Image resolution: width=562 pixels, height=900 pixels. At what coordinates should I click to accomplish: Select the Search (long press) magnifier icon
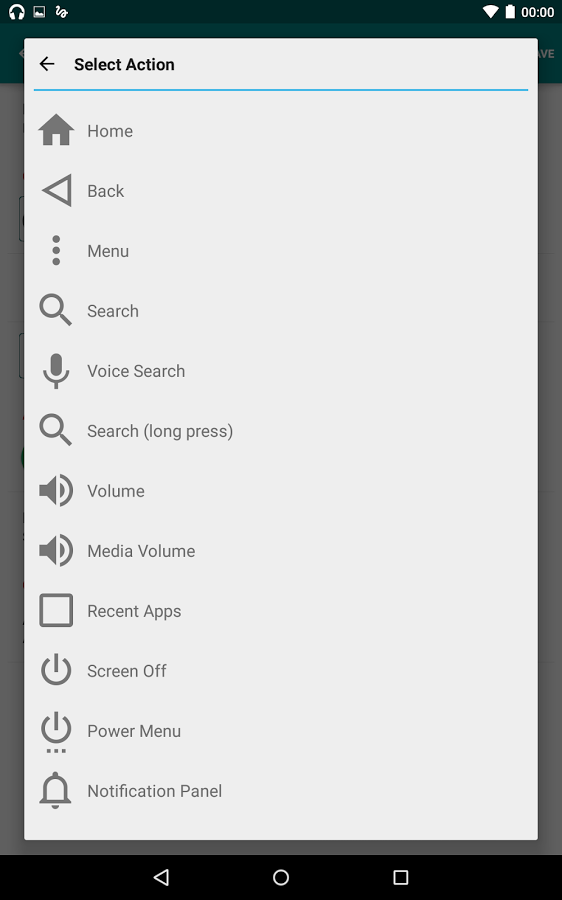click(x=55, y=430)
